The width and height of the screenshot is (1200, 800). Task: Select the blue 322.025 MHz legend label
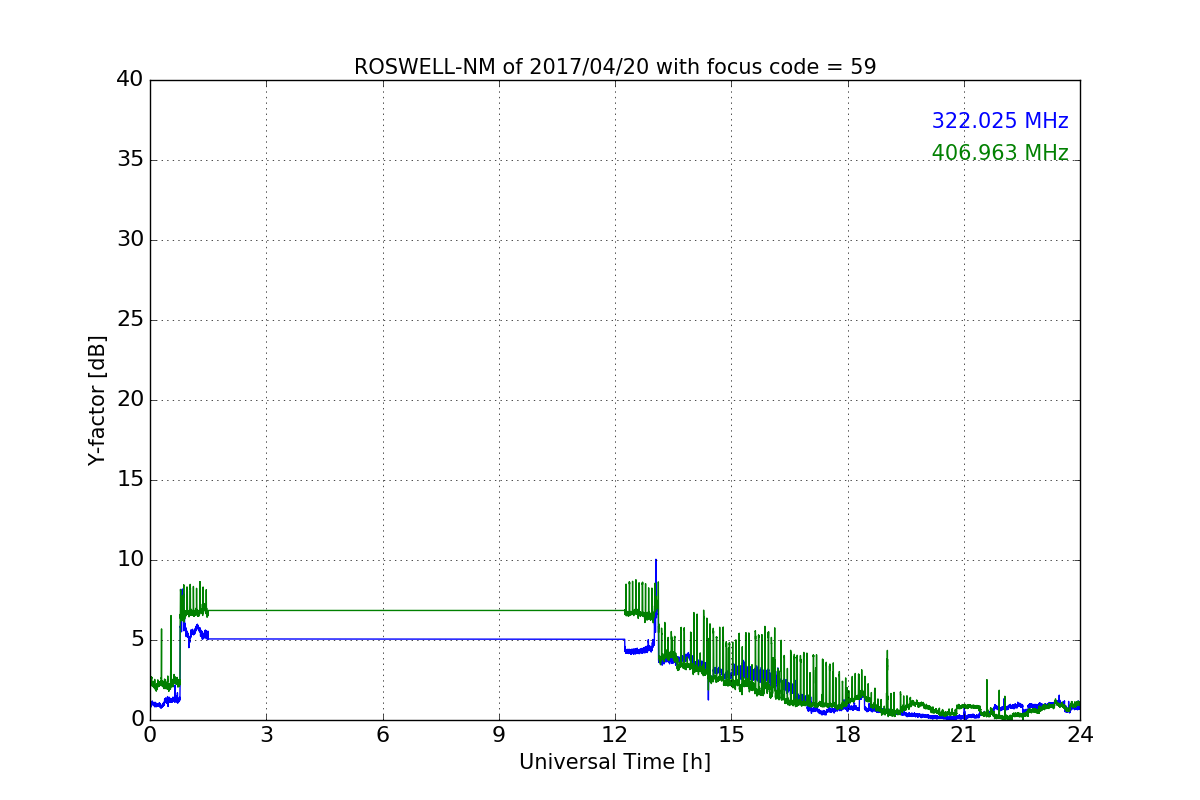(1000, 121)
